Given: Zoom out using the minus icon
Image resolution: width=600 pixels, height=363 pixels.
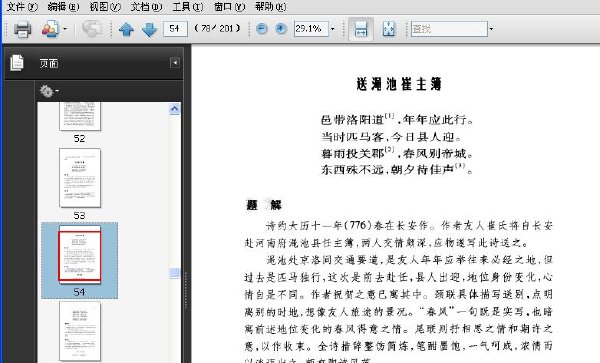Looking at the screenshot, I should (x=261, y=29).
